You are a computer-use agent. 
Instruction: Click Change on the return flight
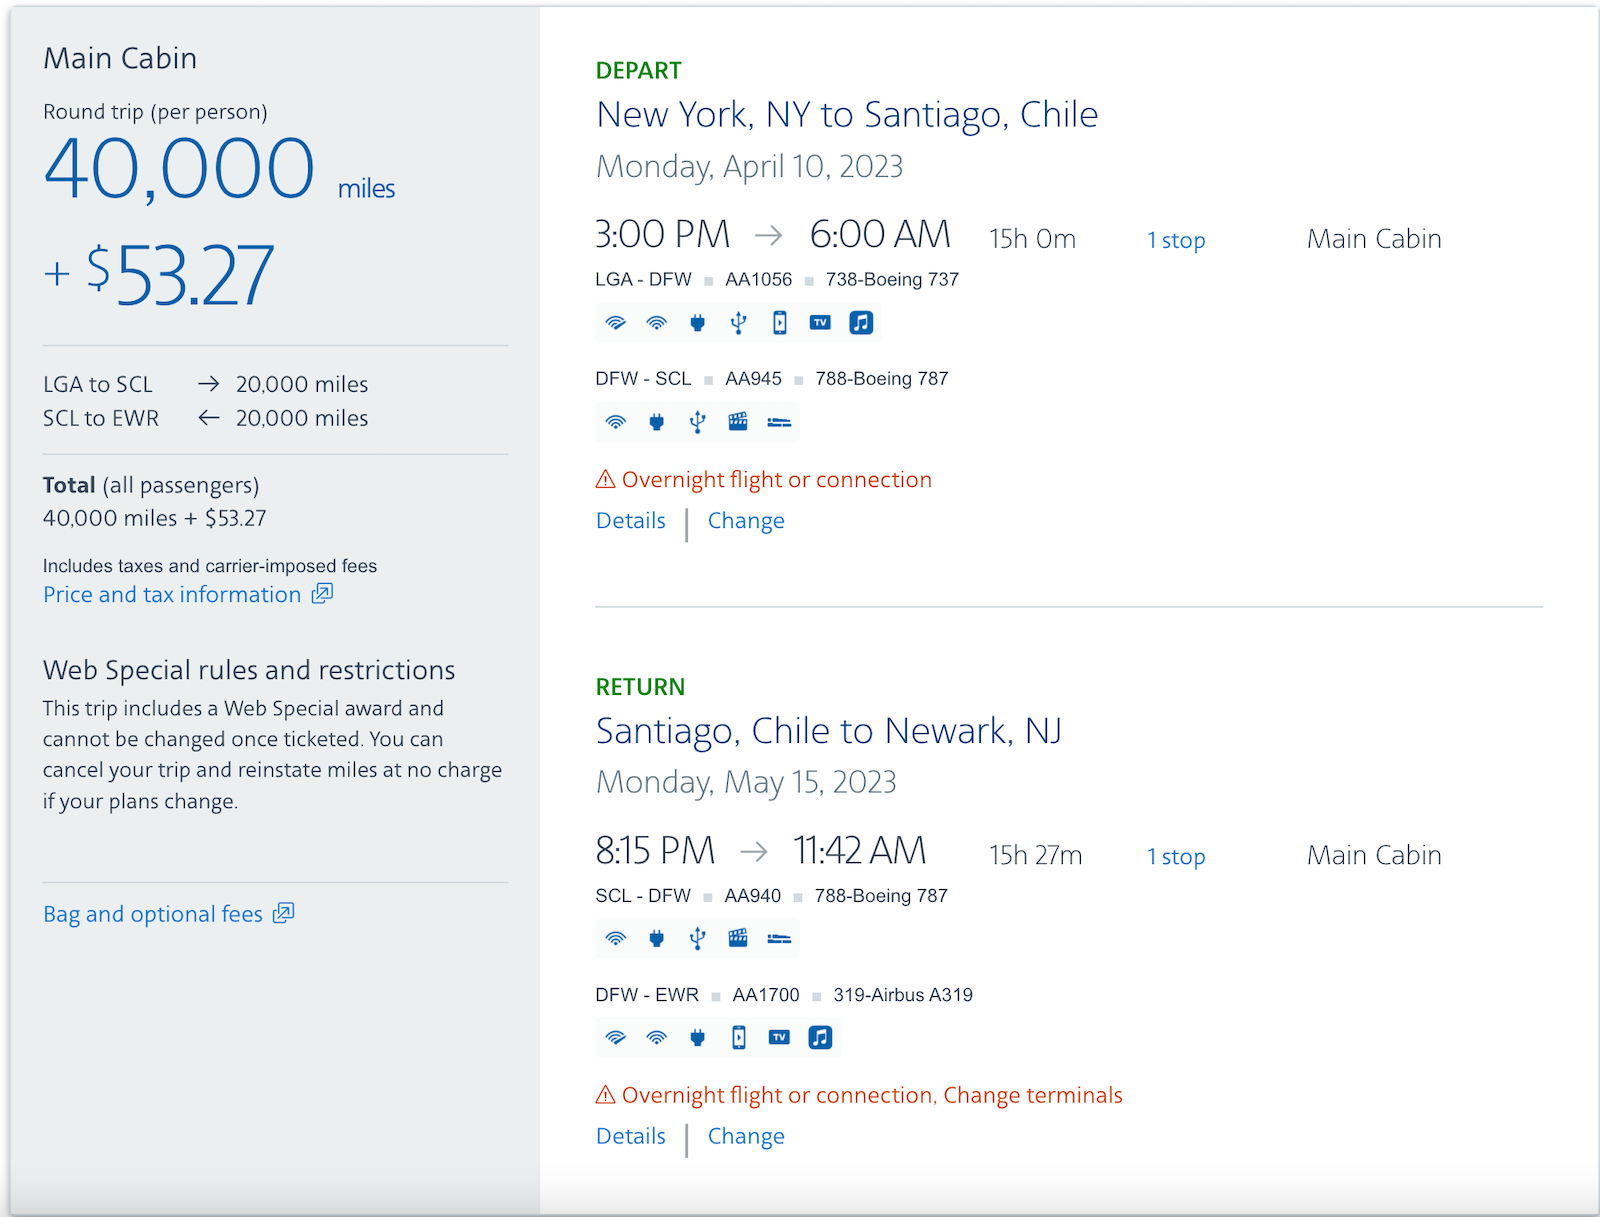coord(745,1136)
